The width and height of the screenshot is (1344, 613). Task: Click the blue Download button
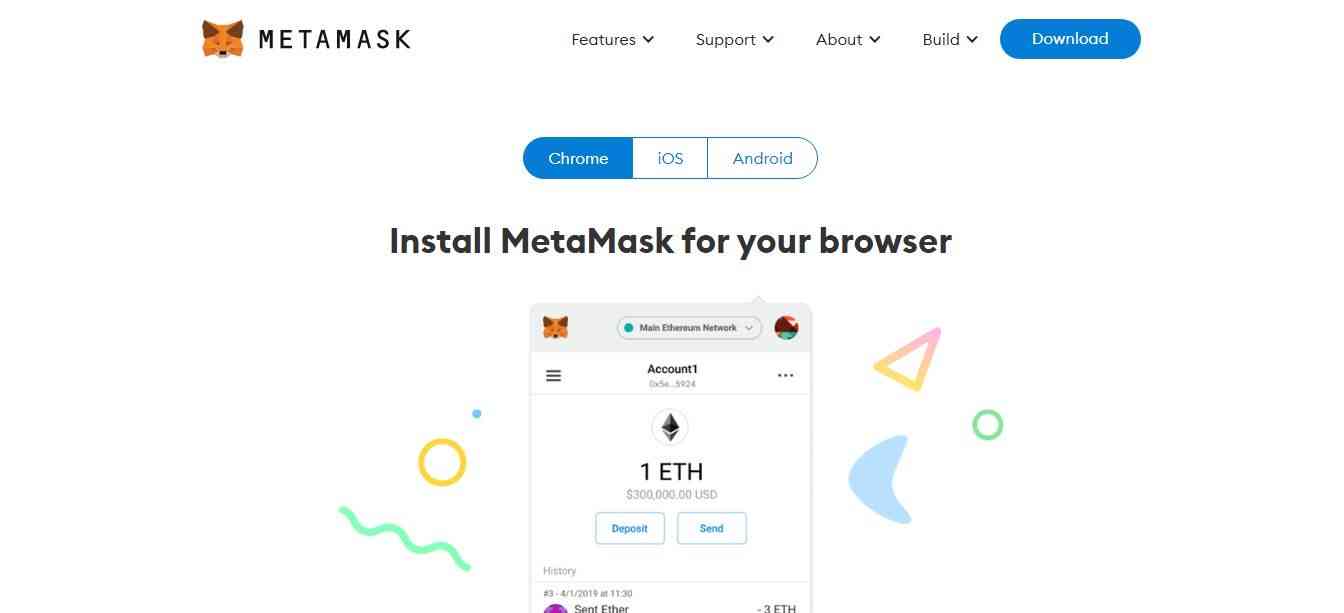pos(1070,39)
